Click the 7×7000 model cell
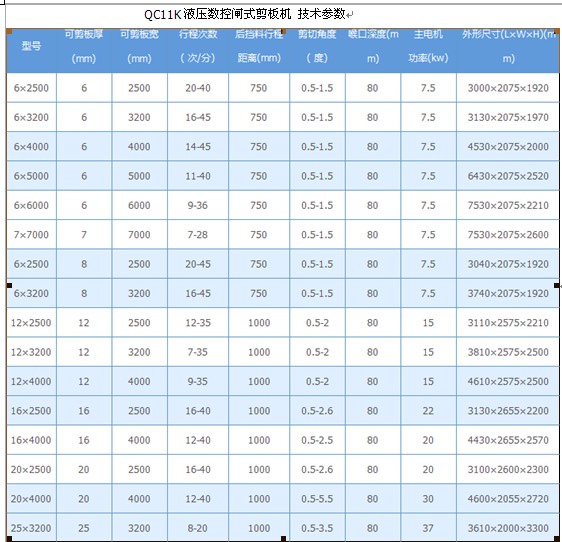Screen dimensions: 562x542 tap(32, 235)
